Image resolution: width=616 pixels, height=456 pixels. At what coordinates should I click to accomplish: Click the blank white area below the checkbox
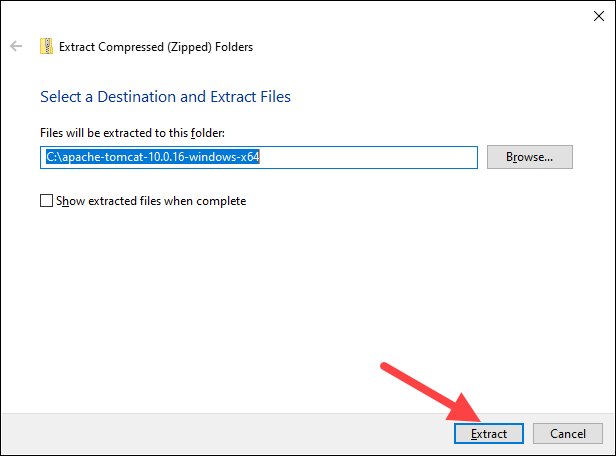(250, 300)
